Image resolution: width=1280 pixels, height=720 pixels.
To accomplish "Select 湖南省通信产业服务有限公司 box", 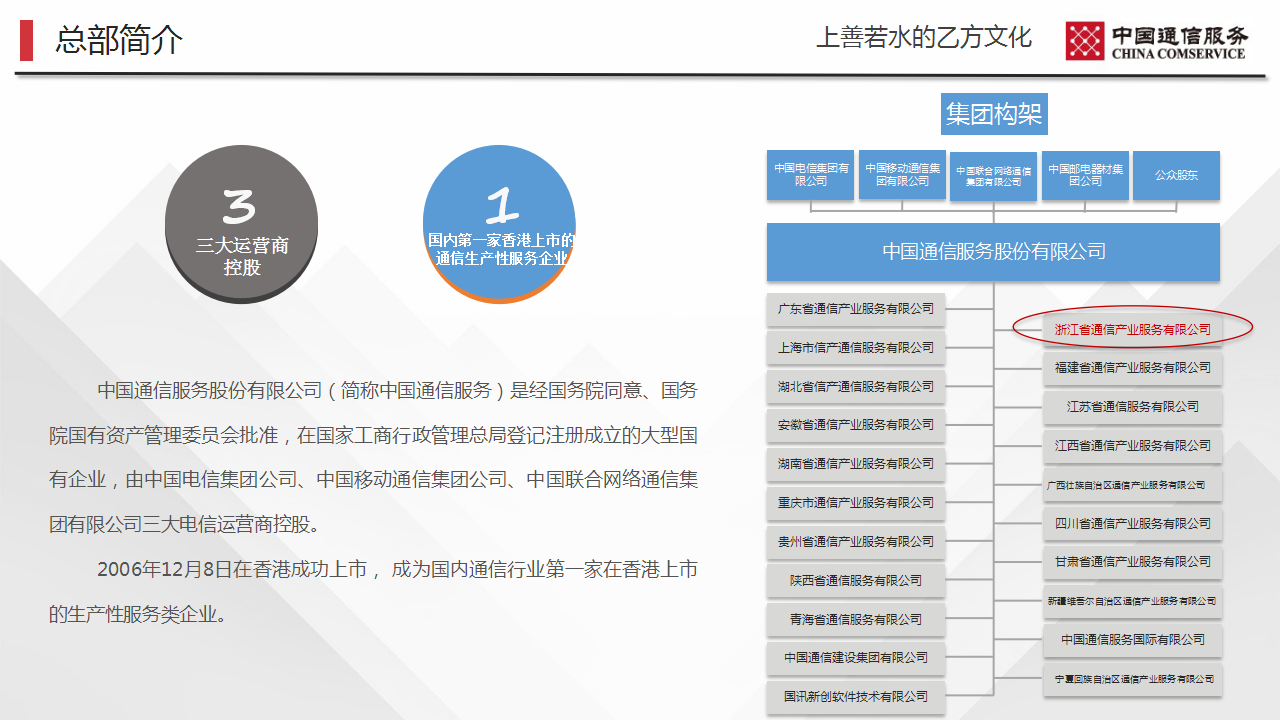I will point(856,464).
